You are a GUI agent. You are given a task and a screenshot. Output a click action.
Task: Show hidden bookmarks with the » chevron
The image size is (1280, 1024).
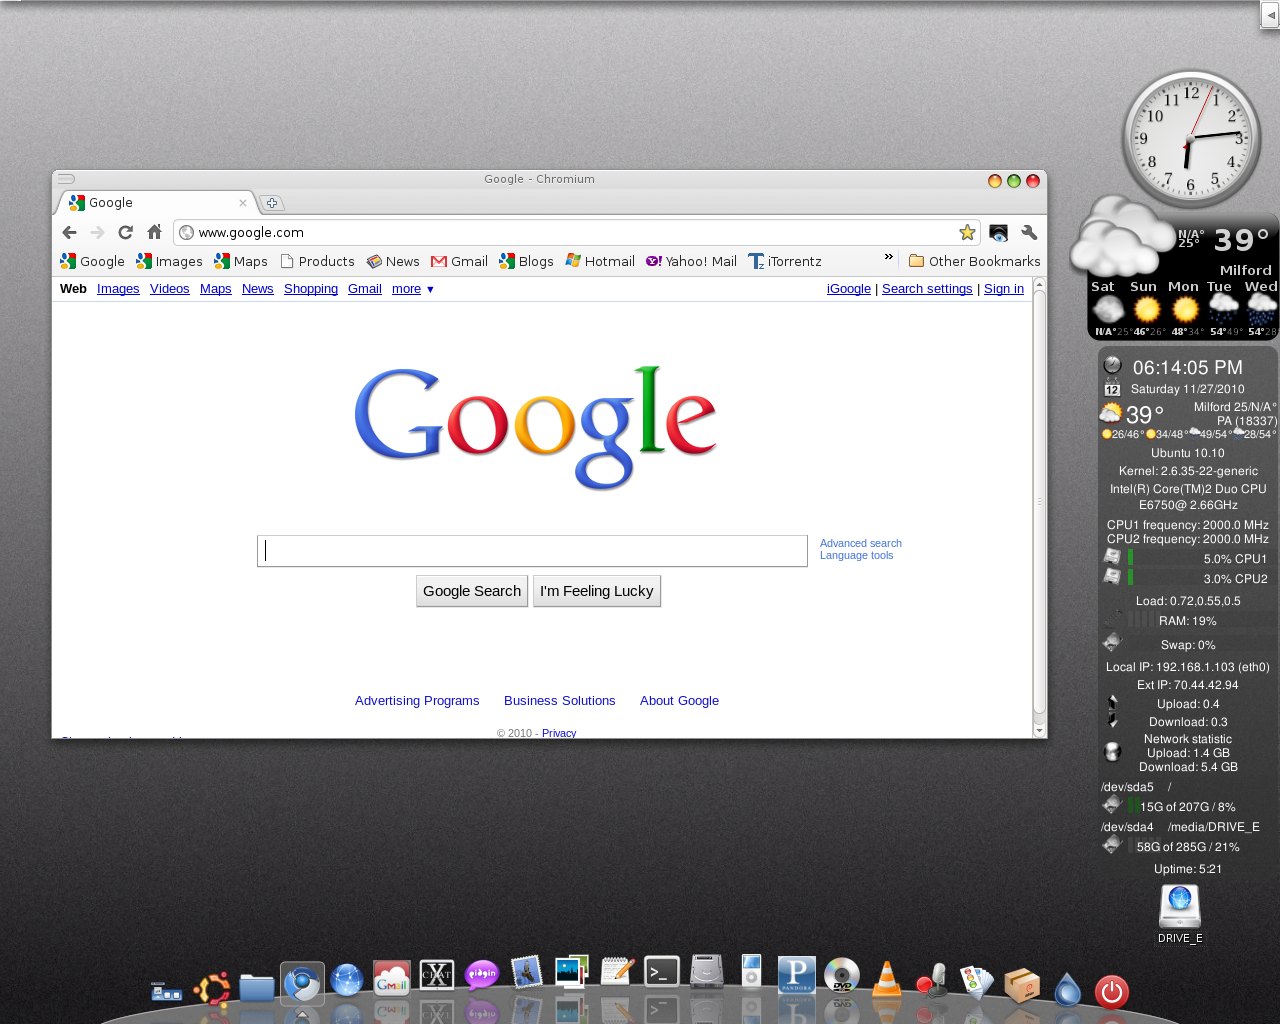pyautogui.click(x=888, y=257)
